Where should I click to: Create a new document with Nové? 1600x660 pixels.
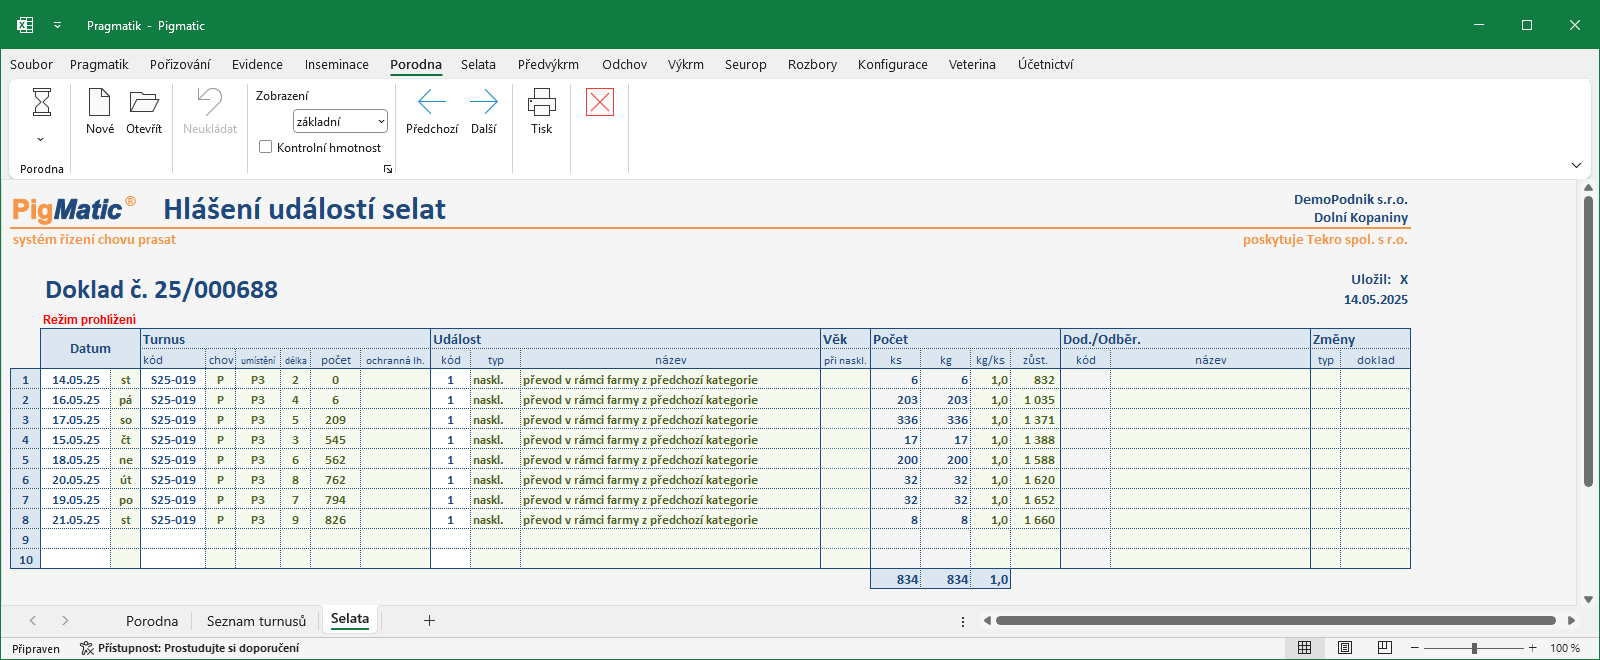point(100,111)
